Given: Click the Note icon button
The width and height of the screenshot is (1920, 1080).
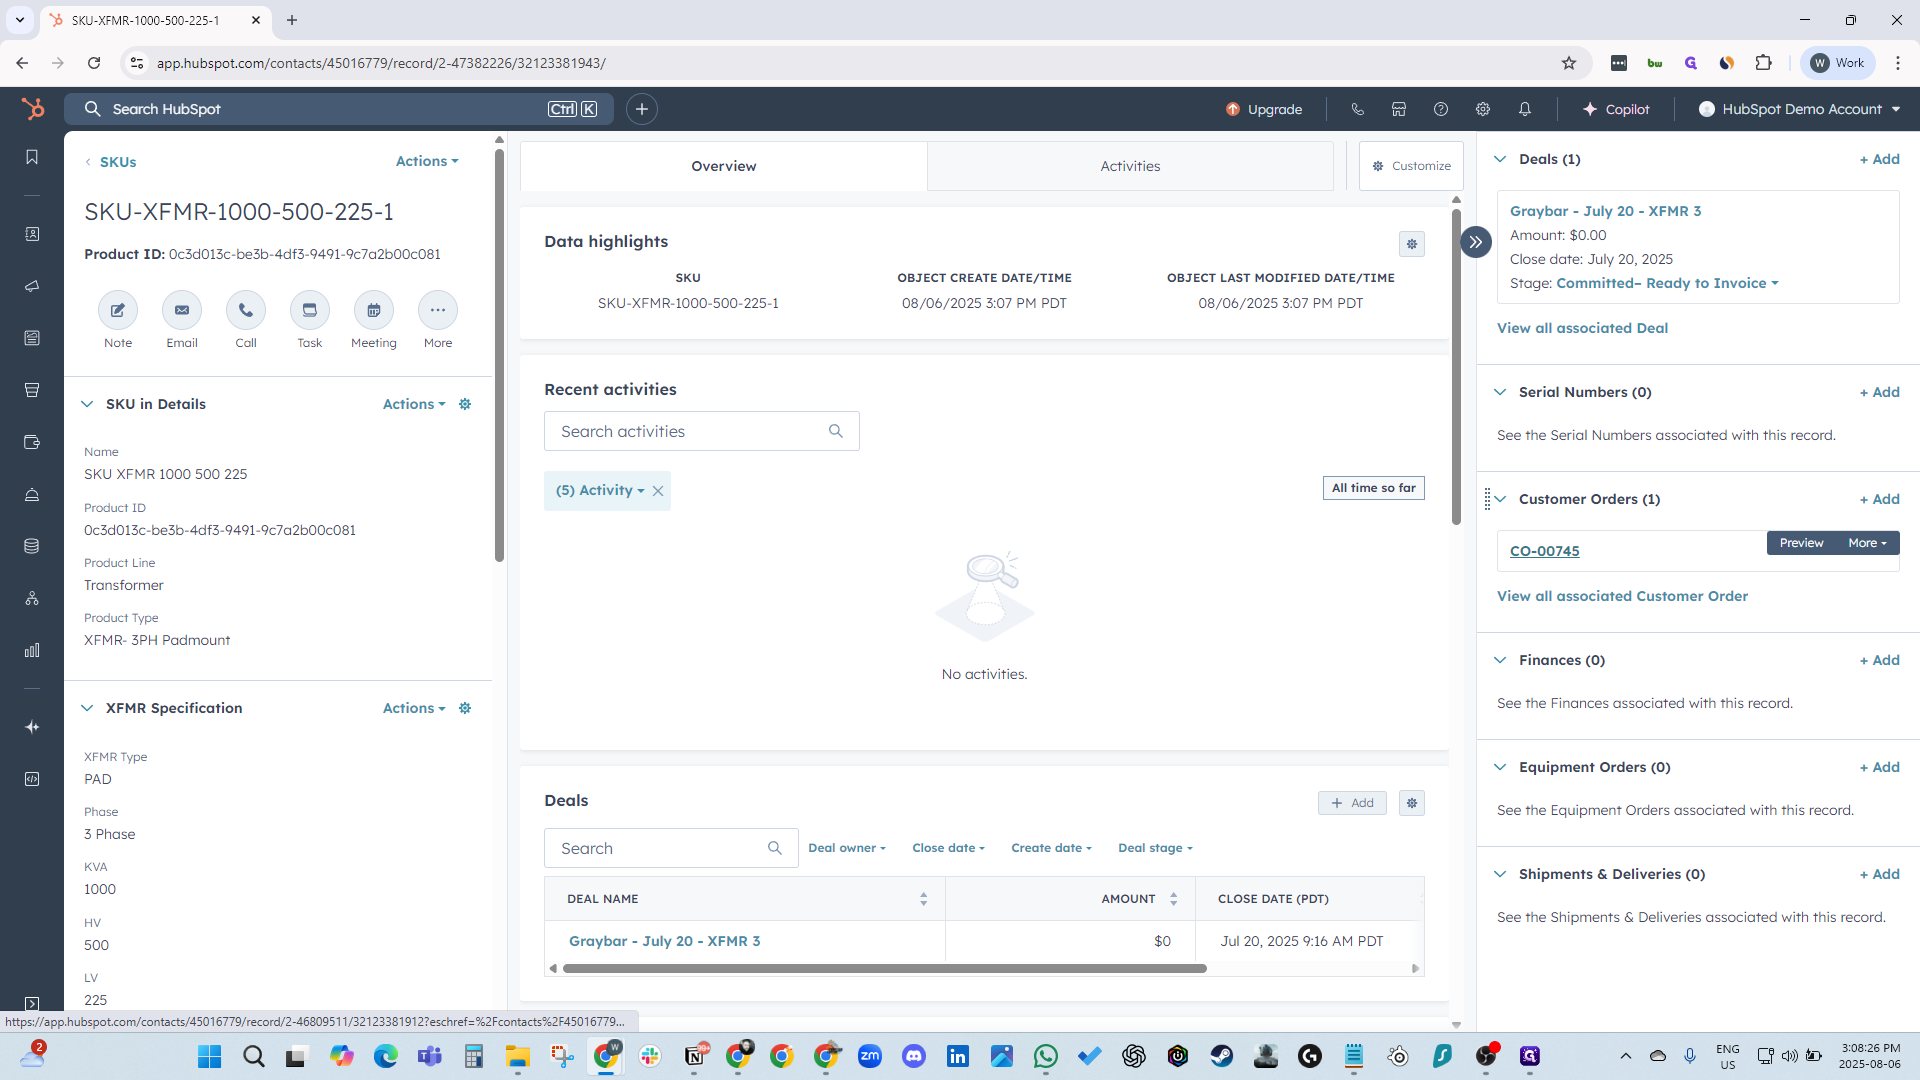Looking at the screenshot, I should point(118,310).
